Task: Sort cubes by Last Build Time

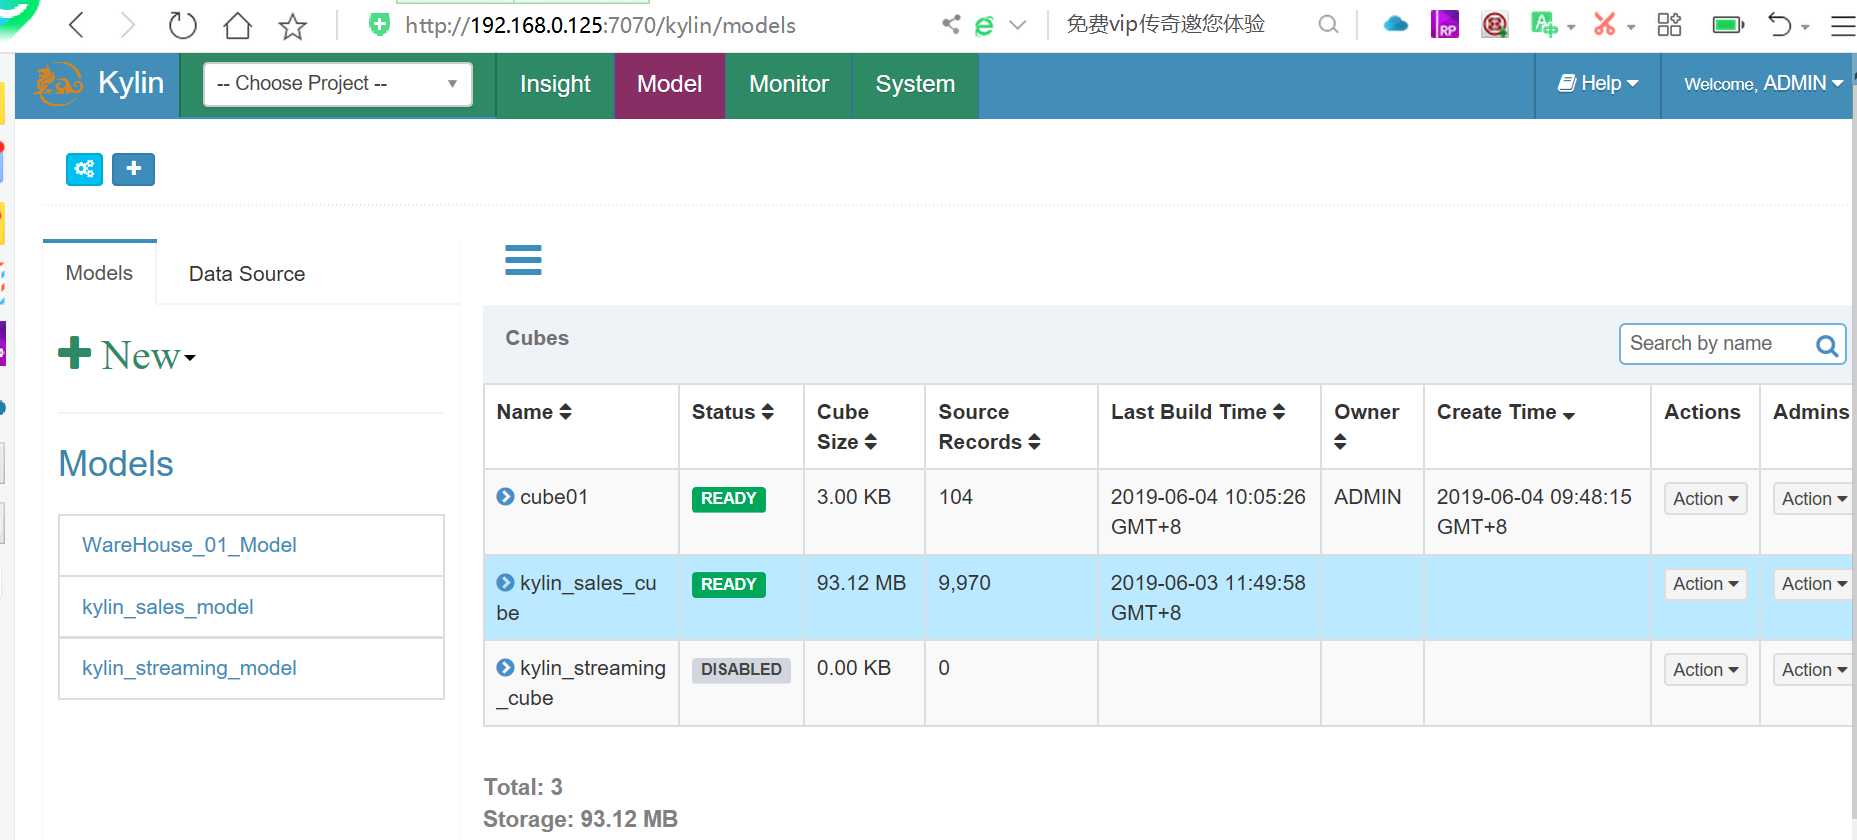Action: pyautogui.click(x=1198, y=412)
